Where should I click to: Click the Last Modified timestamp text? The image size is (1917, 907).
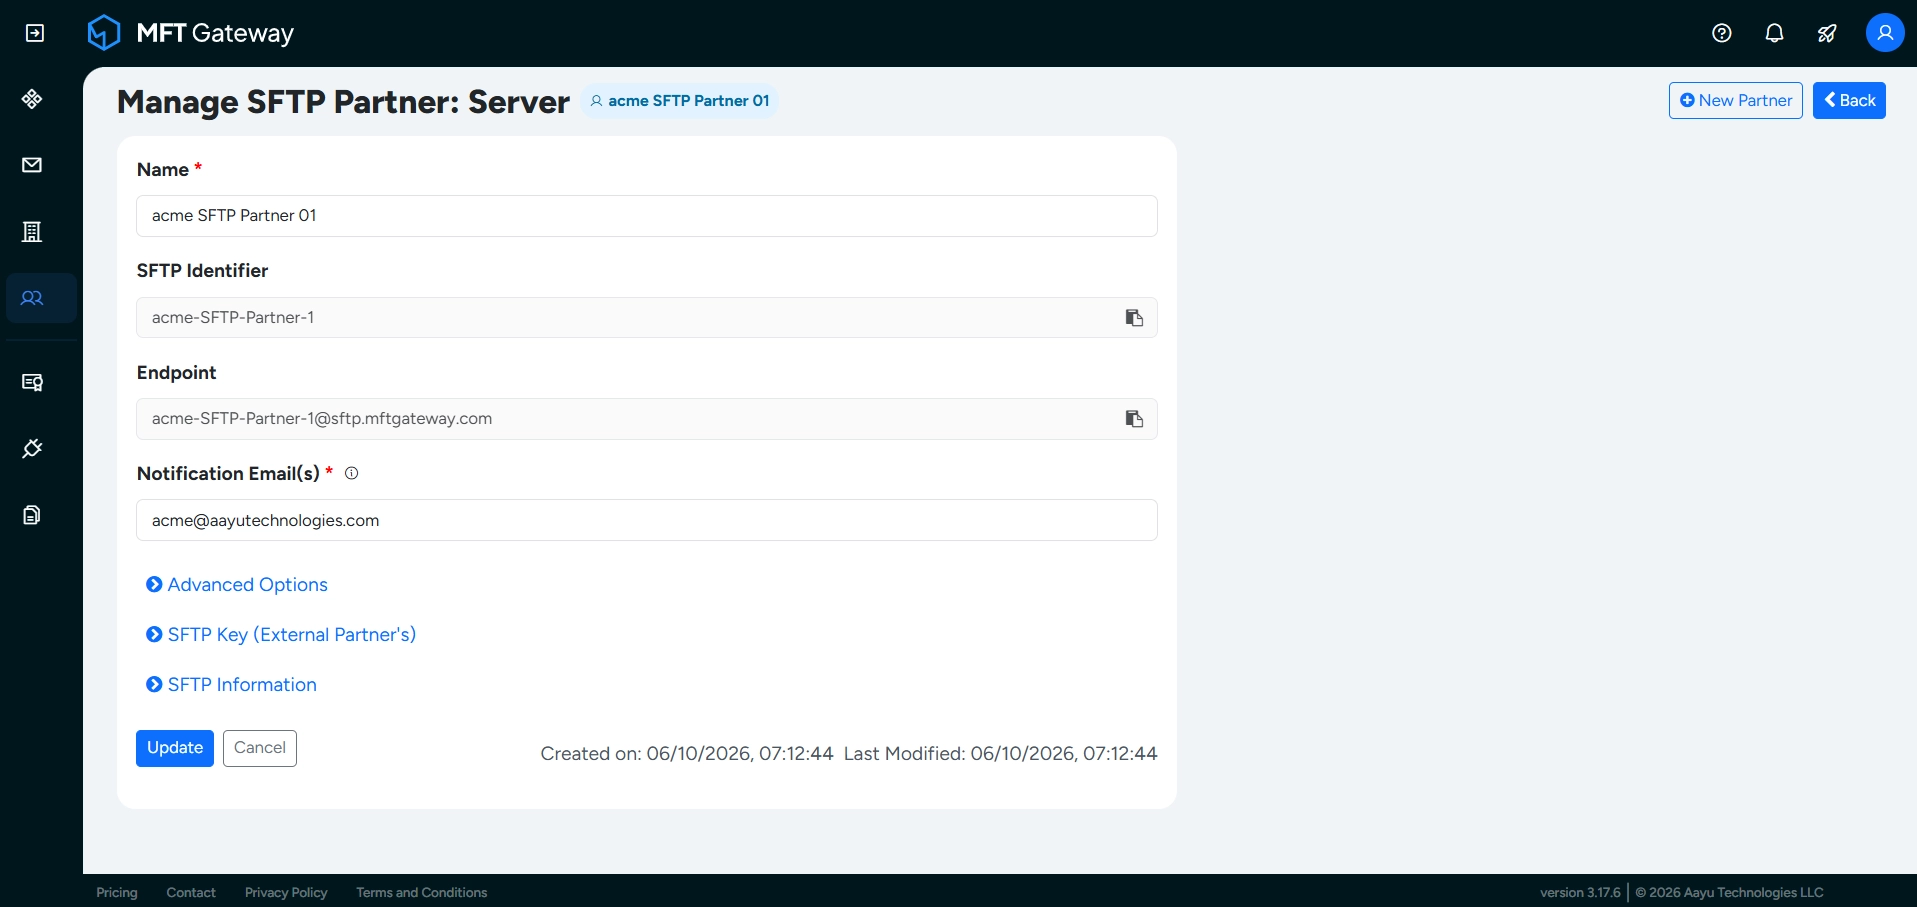pos(1001,754)
